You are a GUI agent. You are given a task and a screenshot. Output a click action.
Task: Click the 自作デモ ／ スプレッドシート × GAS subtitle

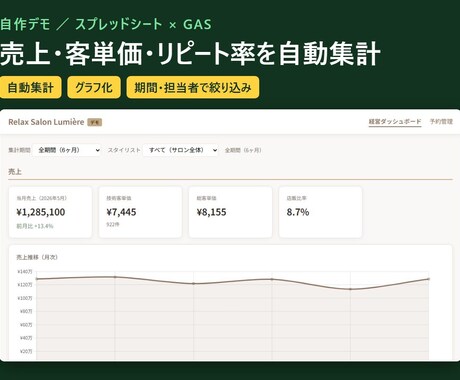pos(106,24)
